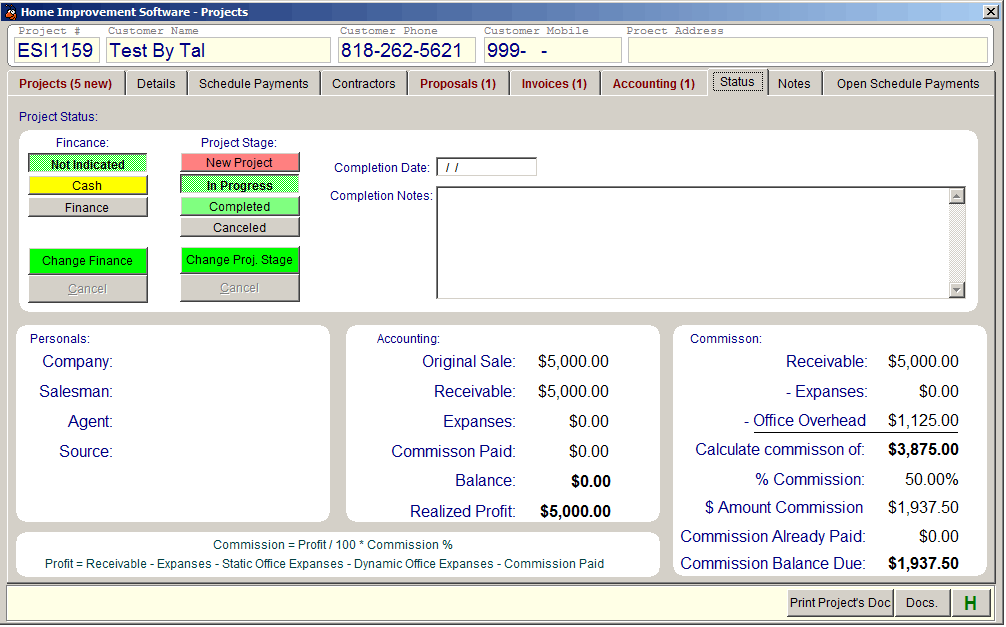
Task: Select the Not Indicated finance option
Action: tap(88, 164)
